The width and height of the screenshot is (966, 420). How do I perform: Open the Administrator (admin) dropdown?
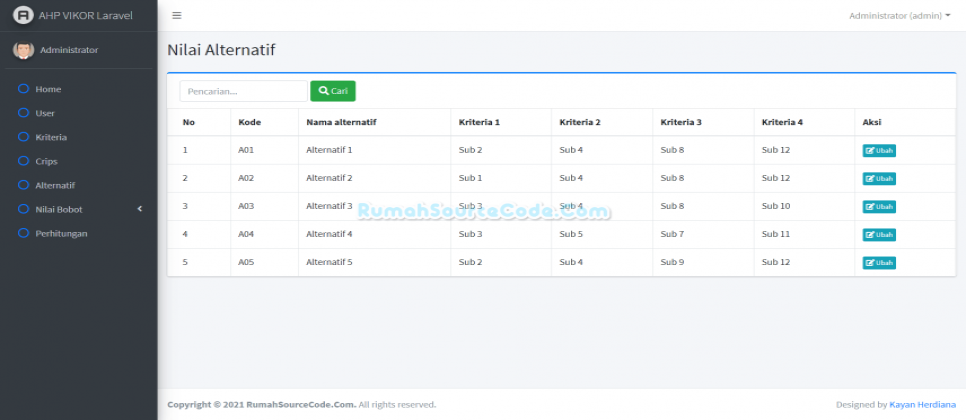(x=899, y=15)
